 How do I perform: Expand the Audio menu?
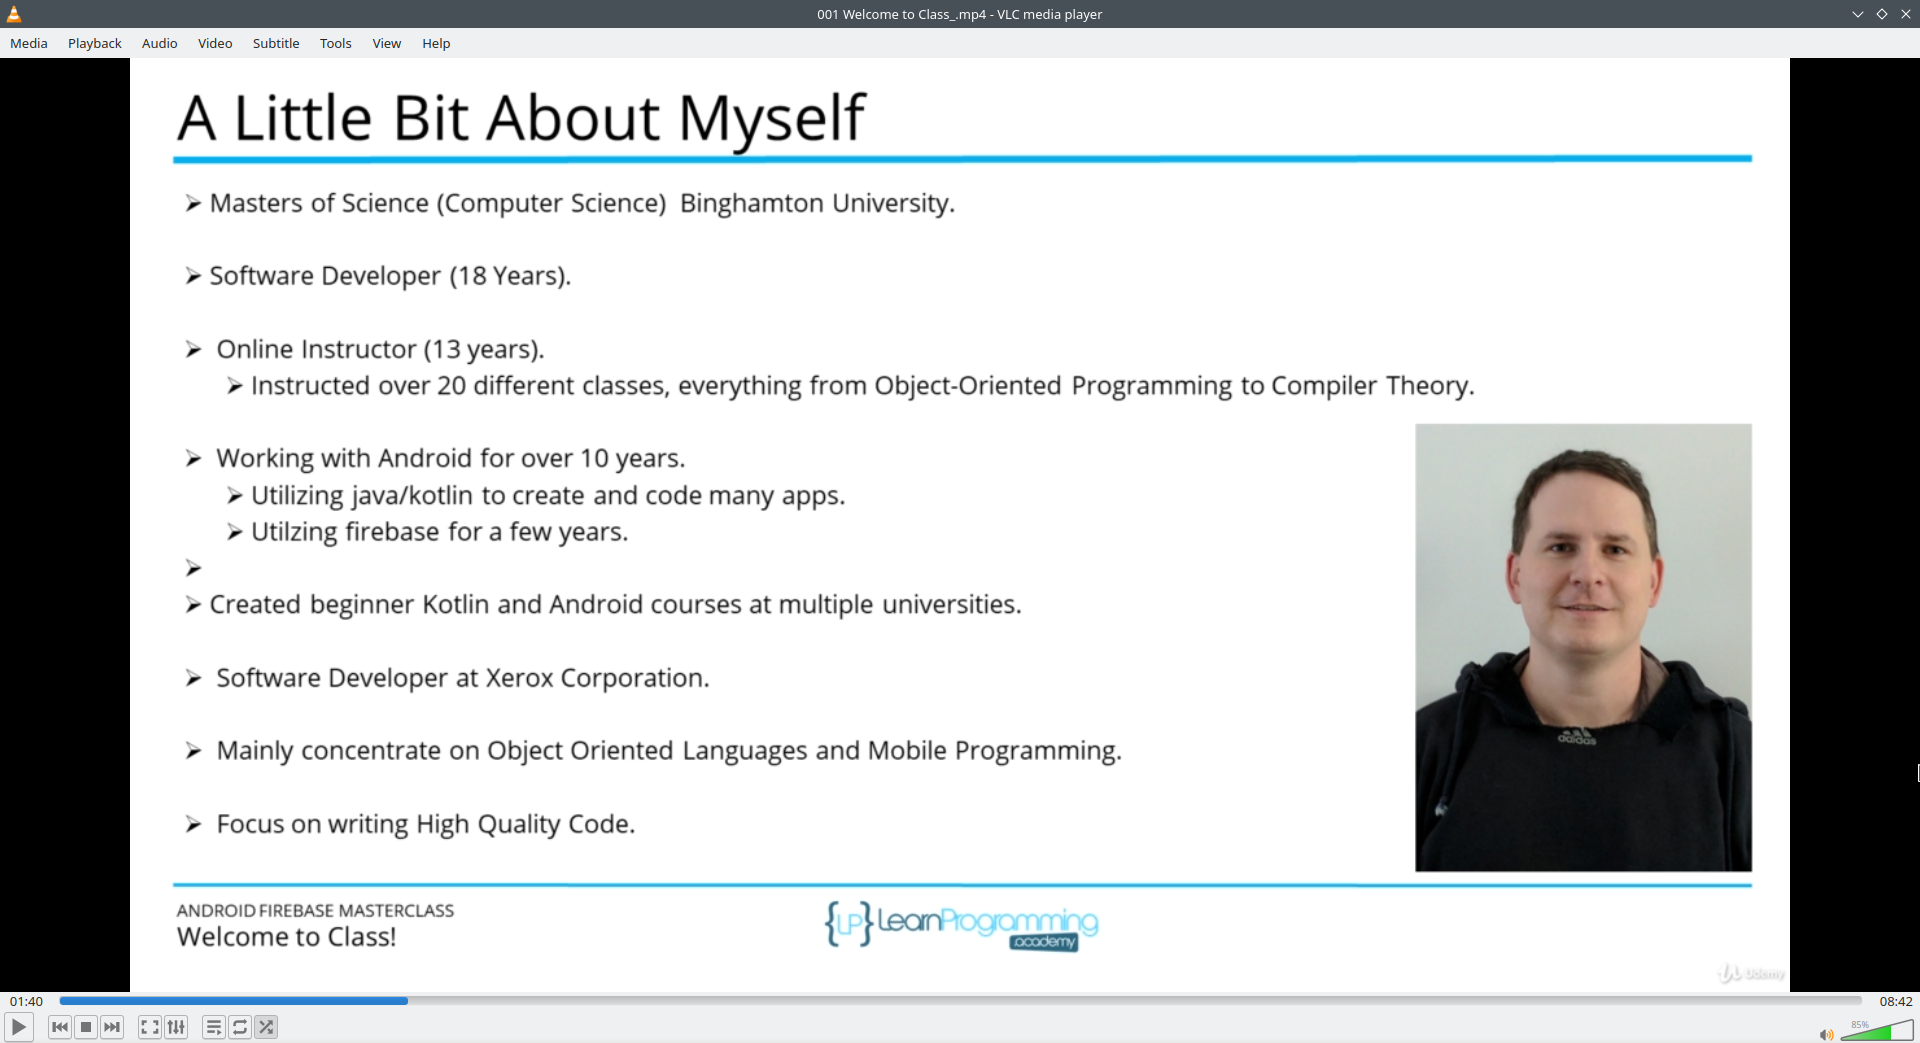point(160,43)
